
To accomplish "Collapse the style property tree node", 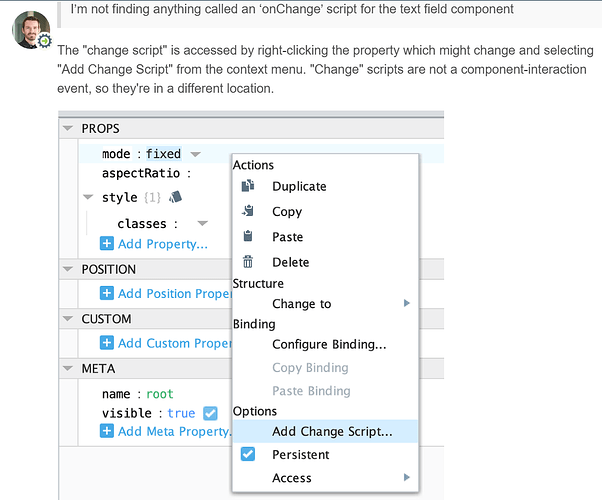I will point(88,197).
